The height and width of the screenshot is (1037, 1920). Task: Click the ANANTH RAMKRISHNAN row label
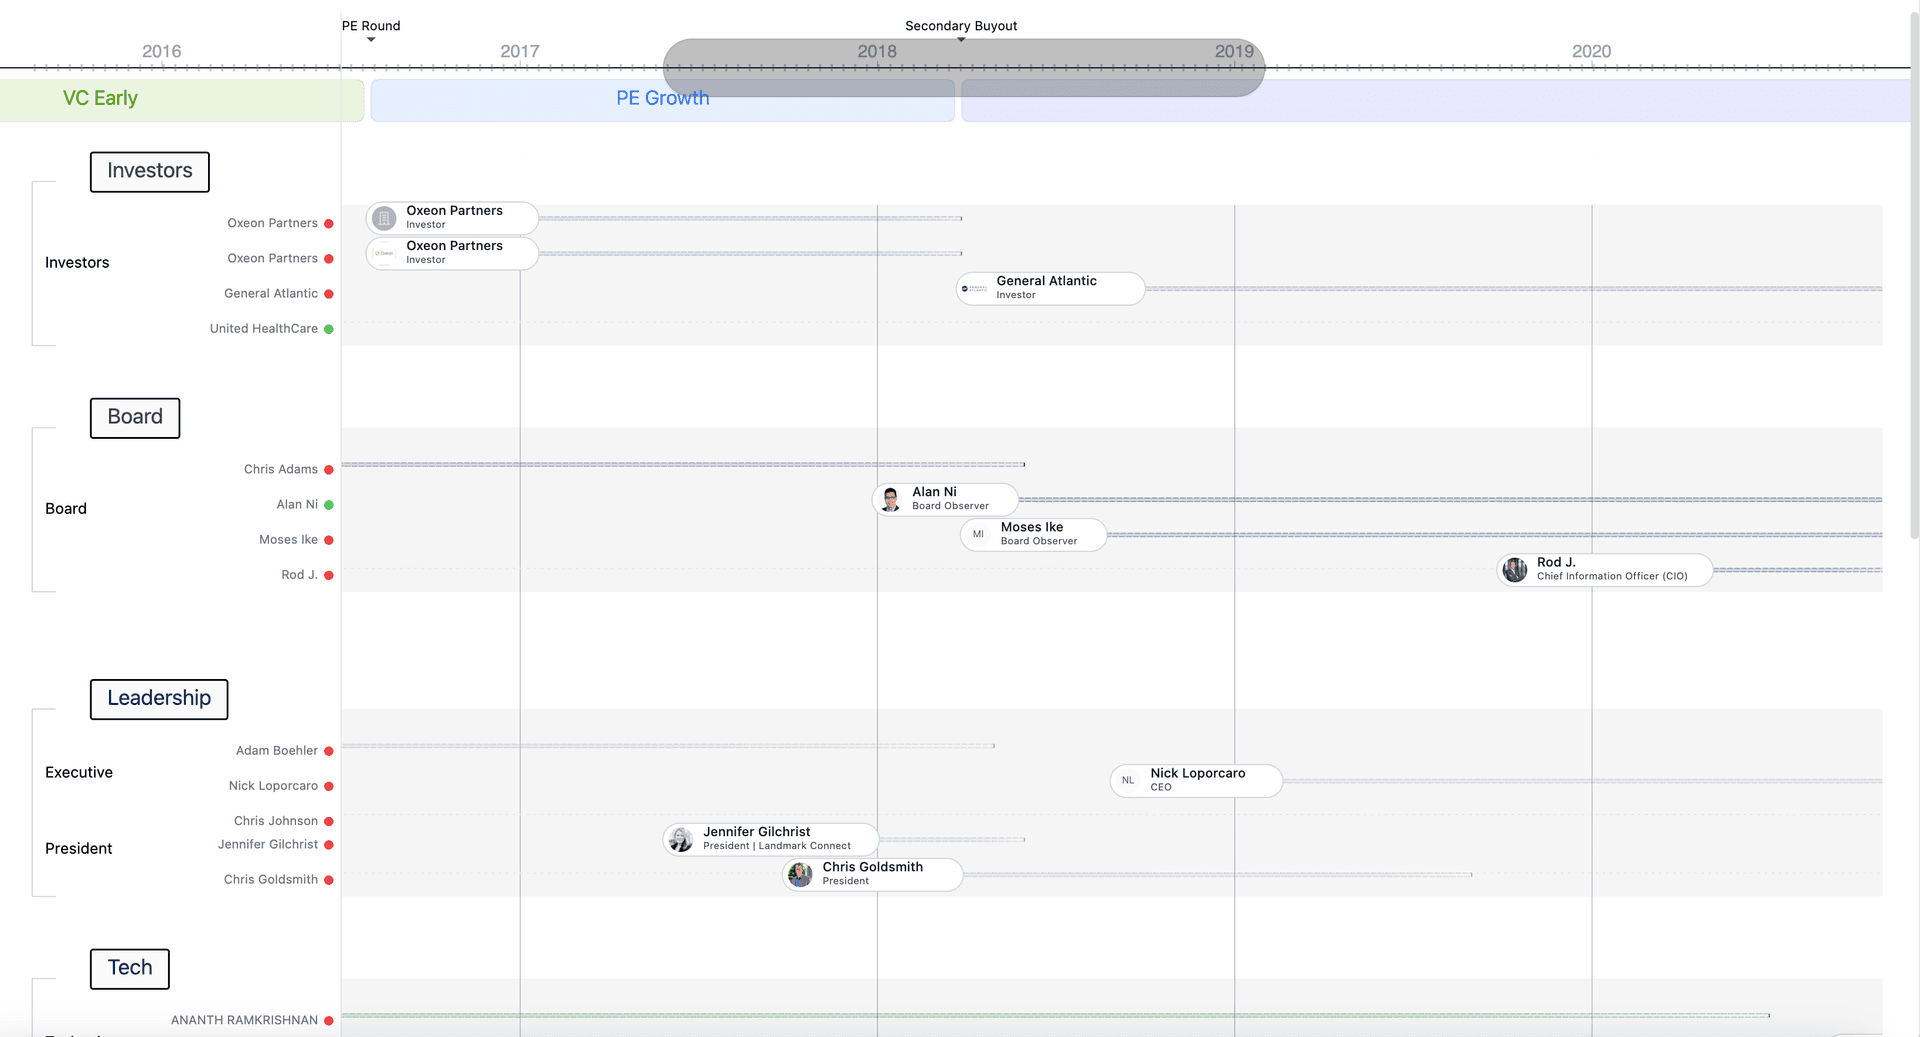pyautogui.click(x=244, y=1021)
